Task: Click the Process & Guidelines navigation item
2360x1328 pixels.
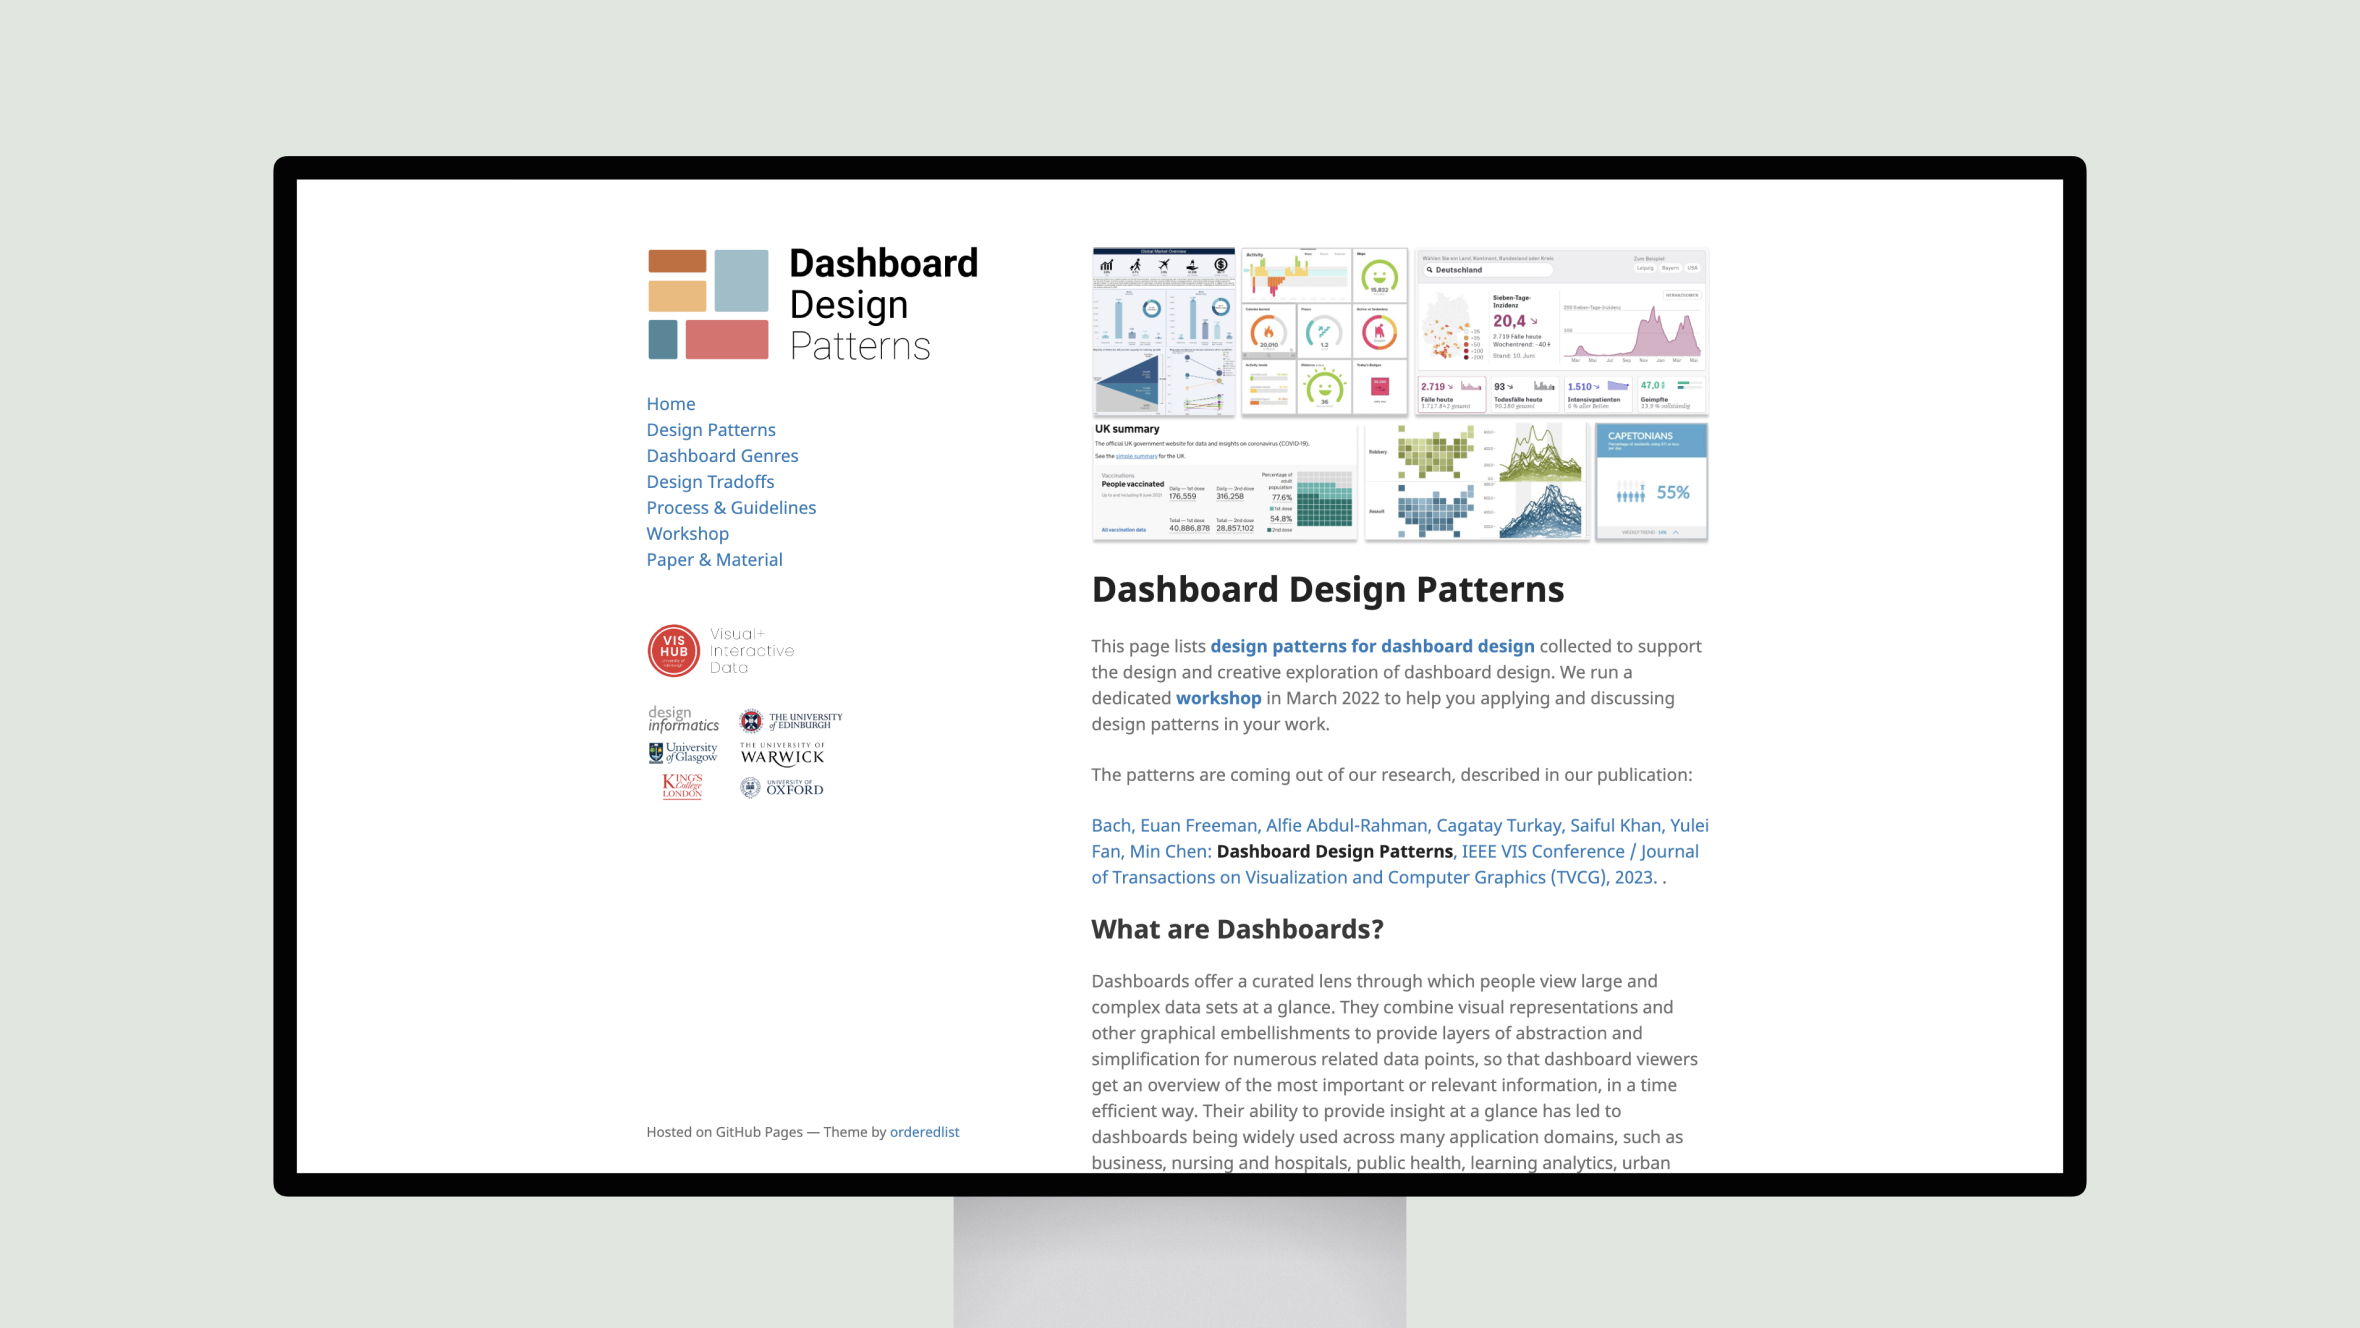Action: (731, 508)
